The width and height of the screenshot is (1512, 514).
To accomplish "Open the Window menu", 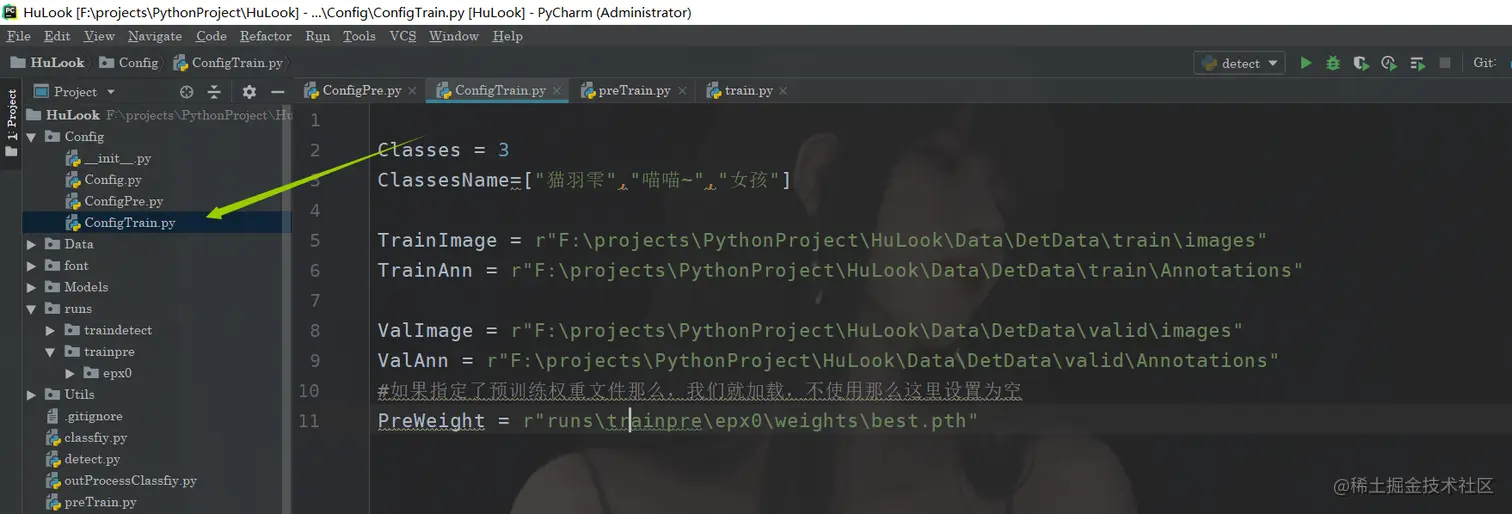I will [454, 36].
